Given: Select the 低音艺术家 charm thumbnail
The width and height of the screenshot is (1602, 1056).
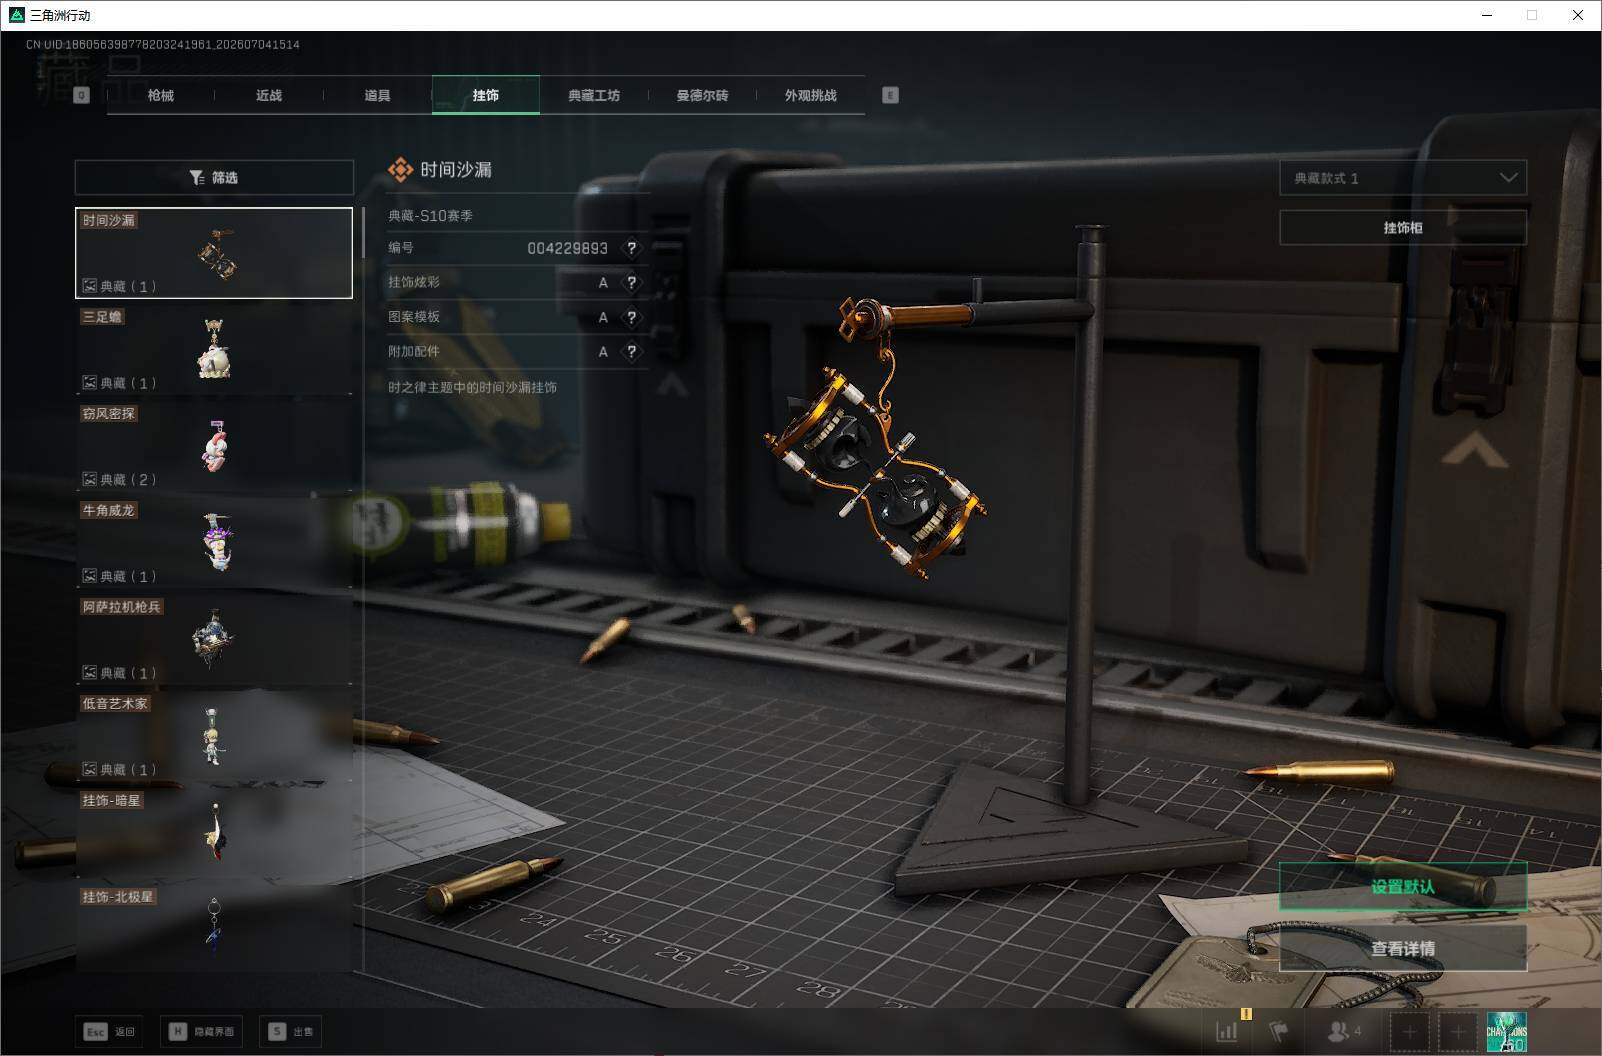Looking at the screenshot, I should [214, 737].
